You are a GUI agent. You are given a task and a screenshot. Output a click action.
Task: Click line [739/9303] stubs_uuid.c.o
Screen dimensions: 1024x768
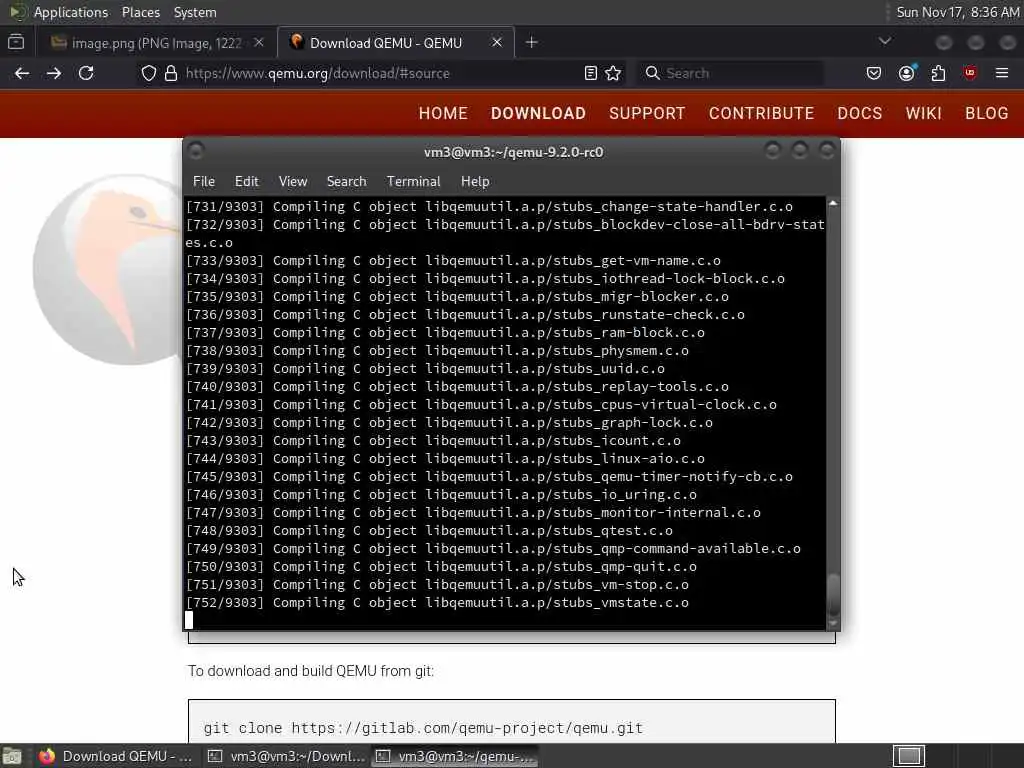pyautogui.click(x=425, y=369)
